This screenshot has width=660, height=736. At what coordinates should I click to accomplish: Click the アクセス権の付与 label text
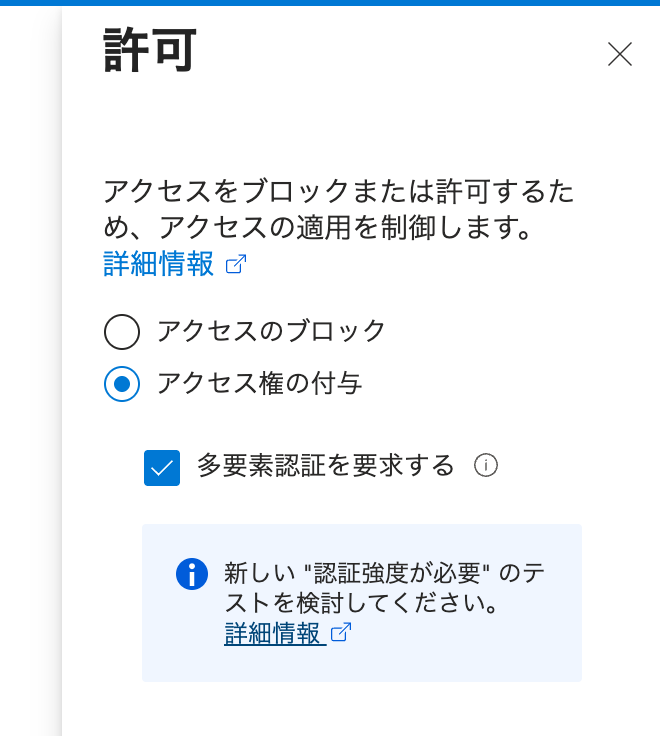click(259, 383)
